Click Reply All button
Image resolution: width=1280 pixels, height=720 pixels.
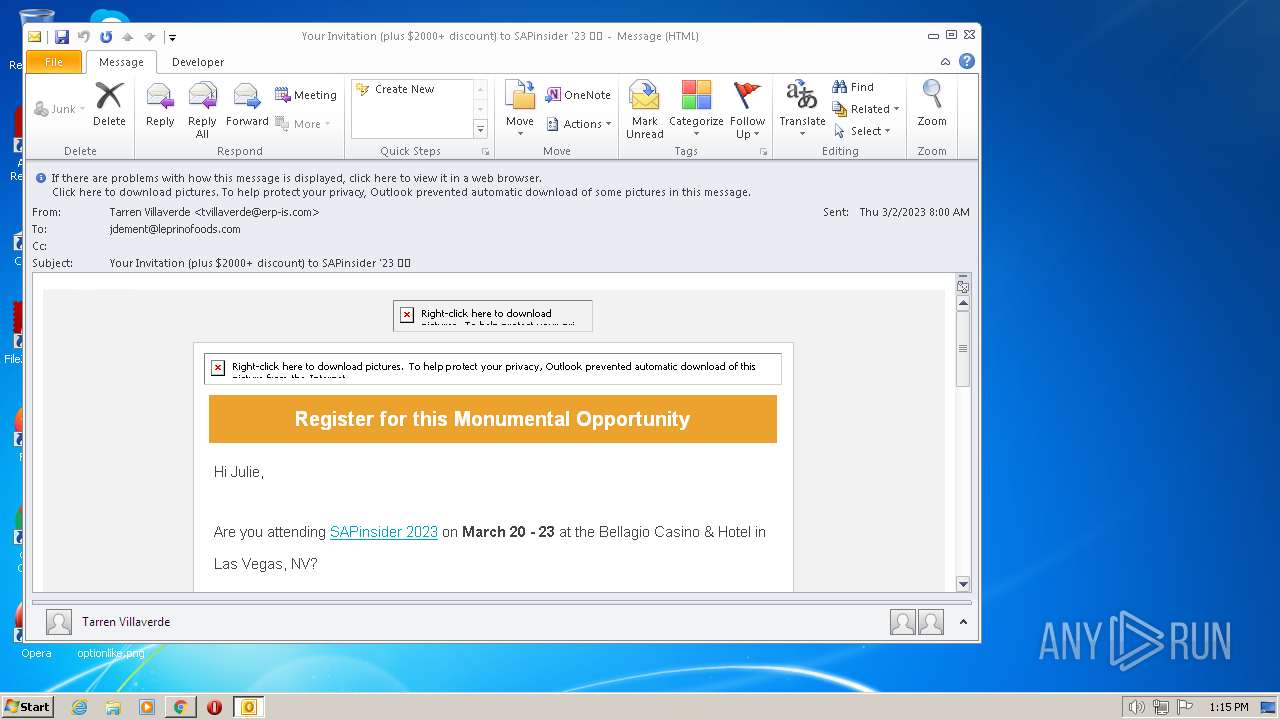[202, 110]
